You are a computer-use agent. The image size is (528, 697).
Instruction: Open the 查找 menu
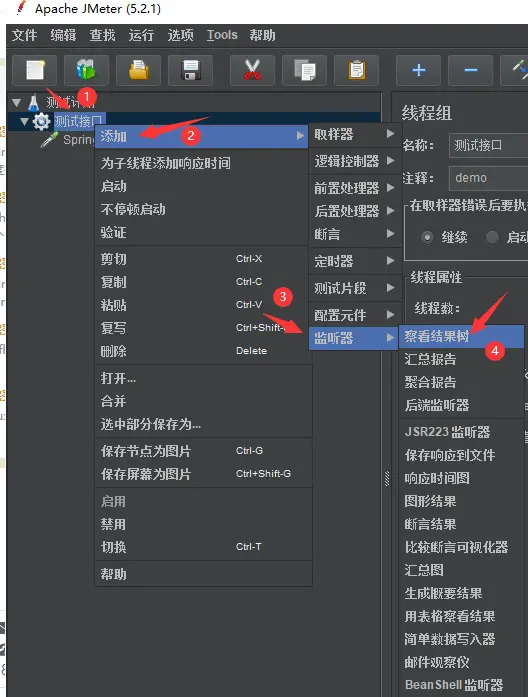102,35
